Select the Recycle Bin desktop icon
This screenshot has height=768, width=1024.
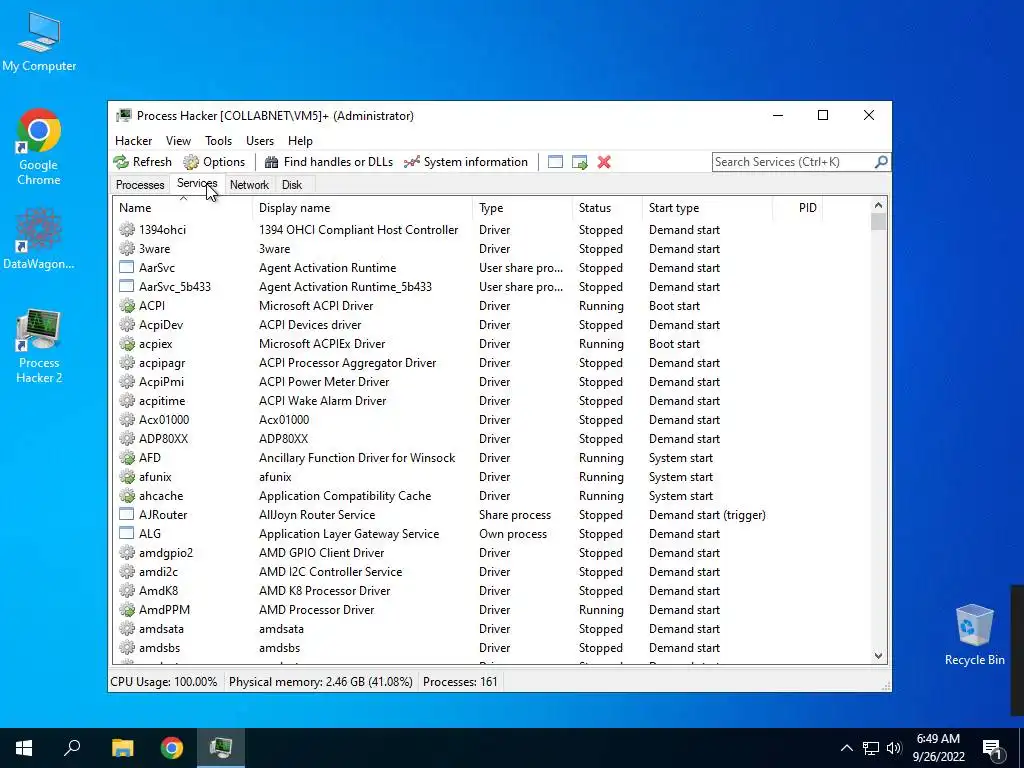click(974, 633)
